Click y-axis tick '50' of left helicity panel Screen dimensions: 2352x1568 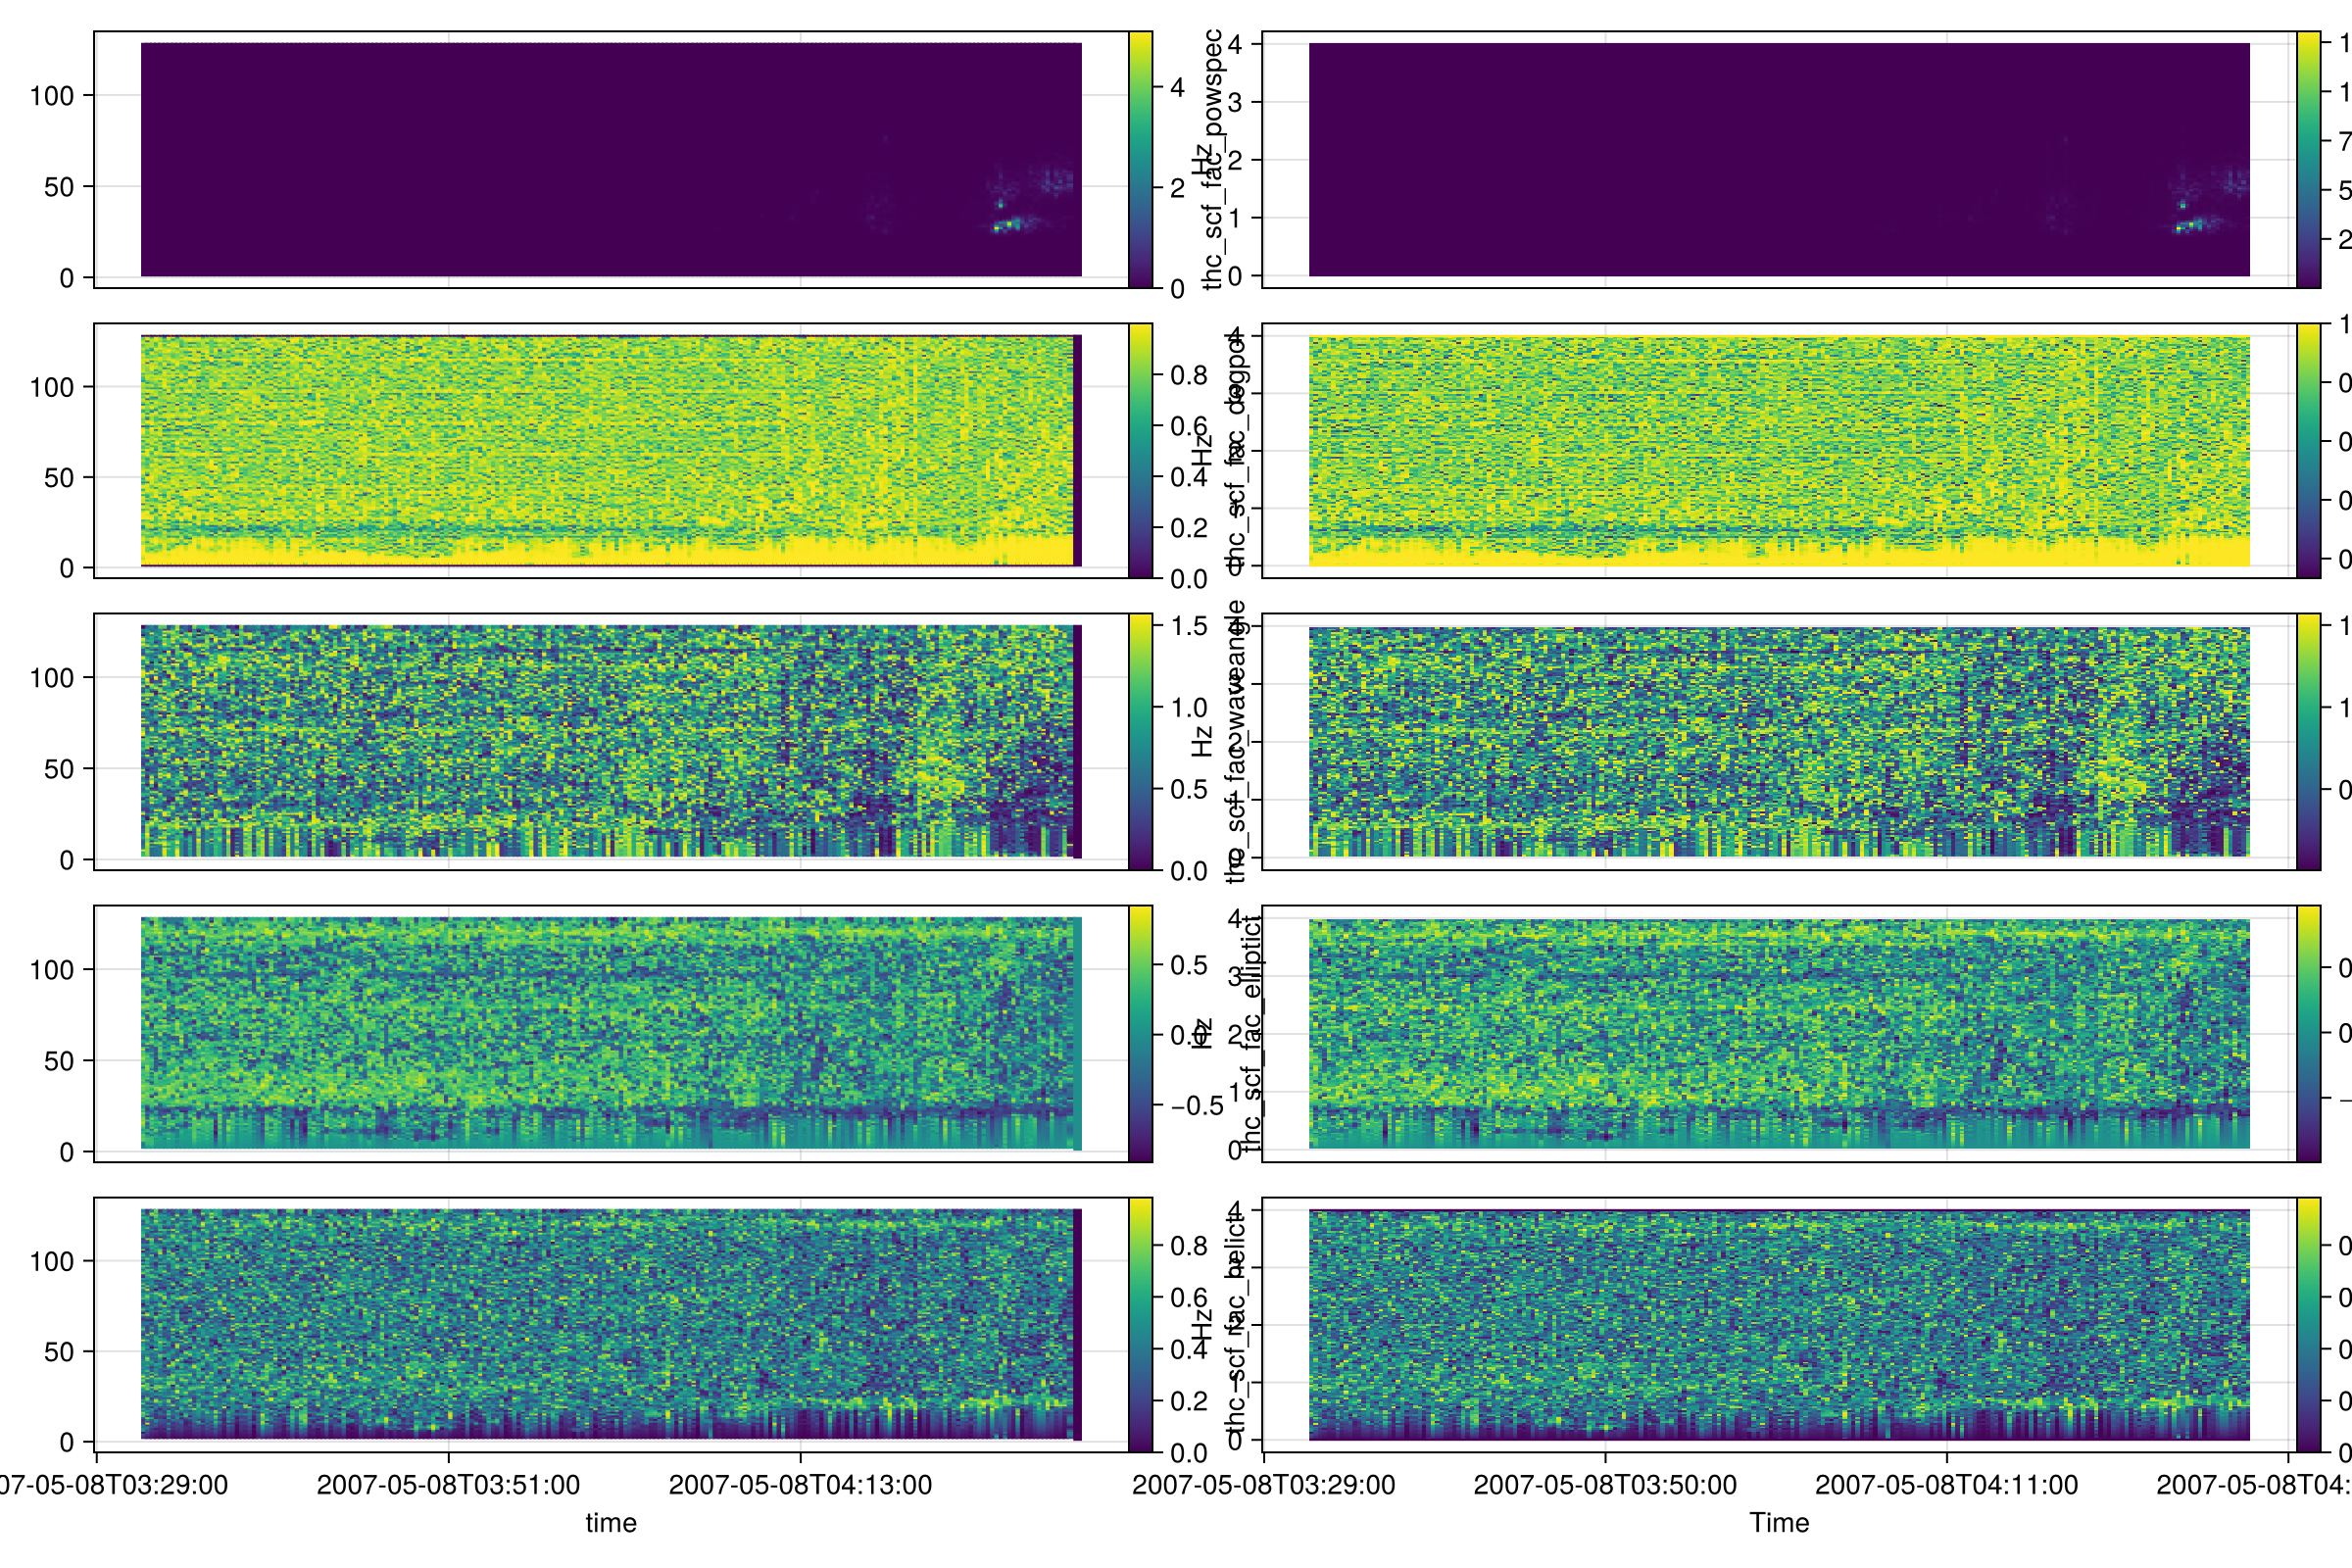click(59, 1352)
